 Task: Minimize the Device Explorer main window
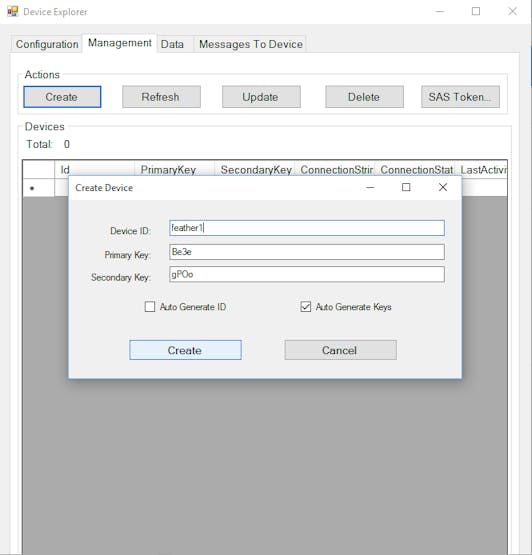point(440,12)
